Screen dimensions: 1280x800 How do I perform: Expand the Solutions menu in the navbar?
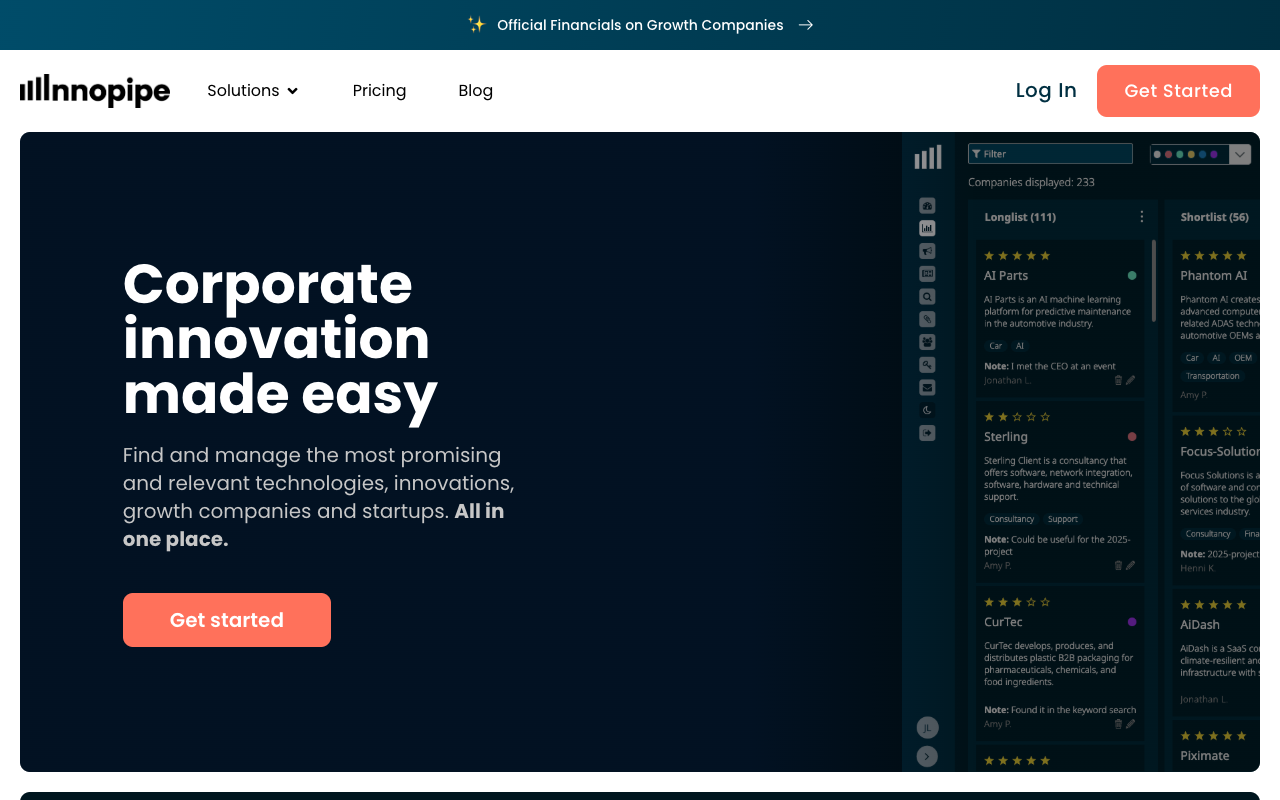252,90
